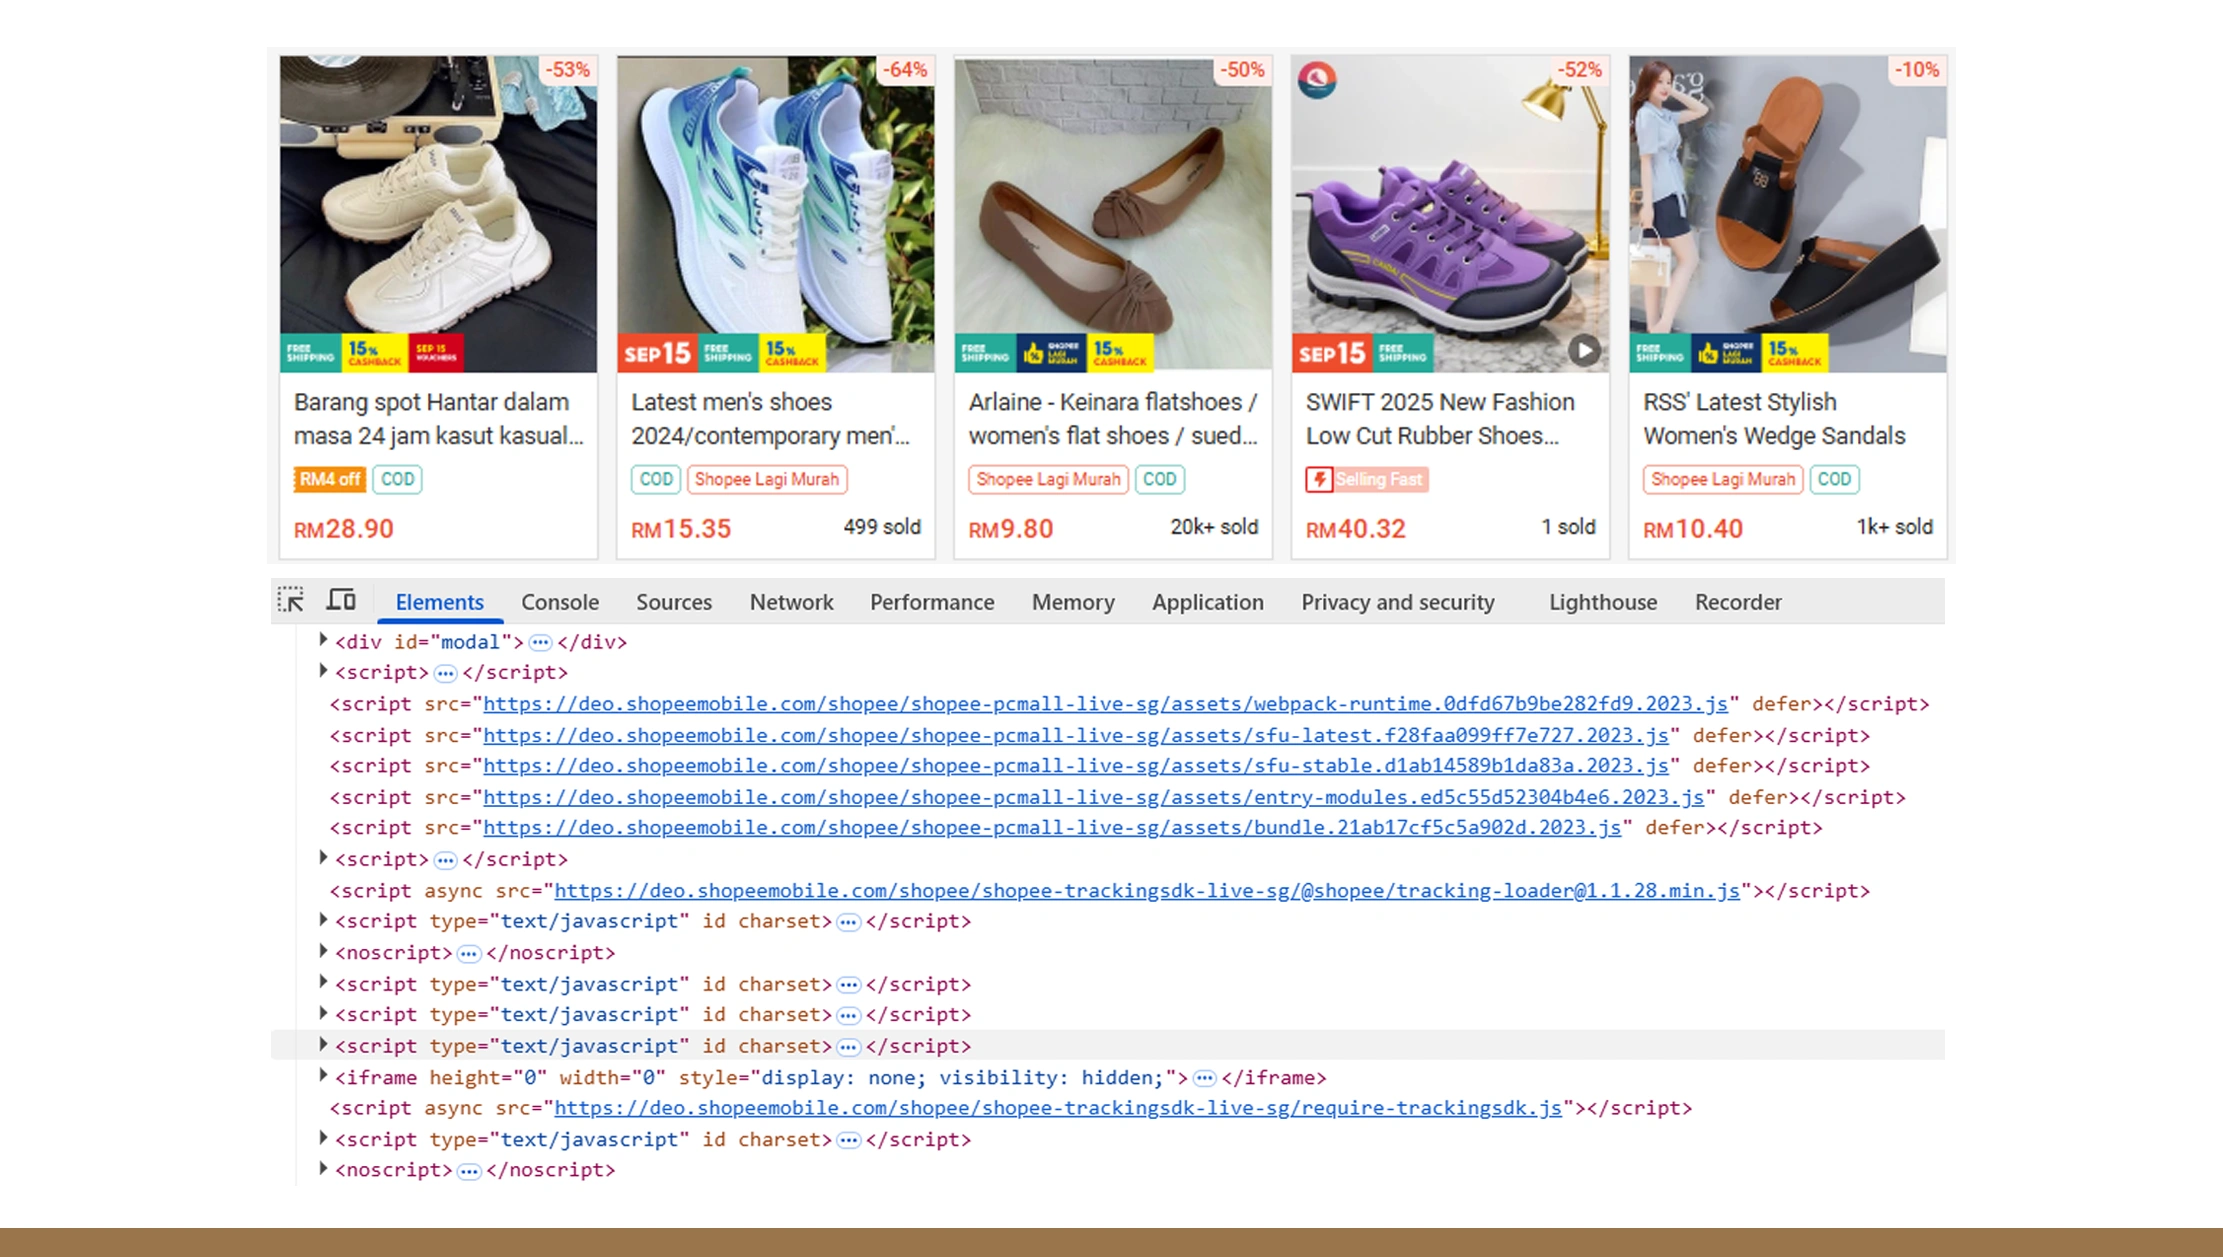This screenshot has height=1257, width=2223.
Task: Open the bundle.js script link
Action: point(1052,828)
